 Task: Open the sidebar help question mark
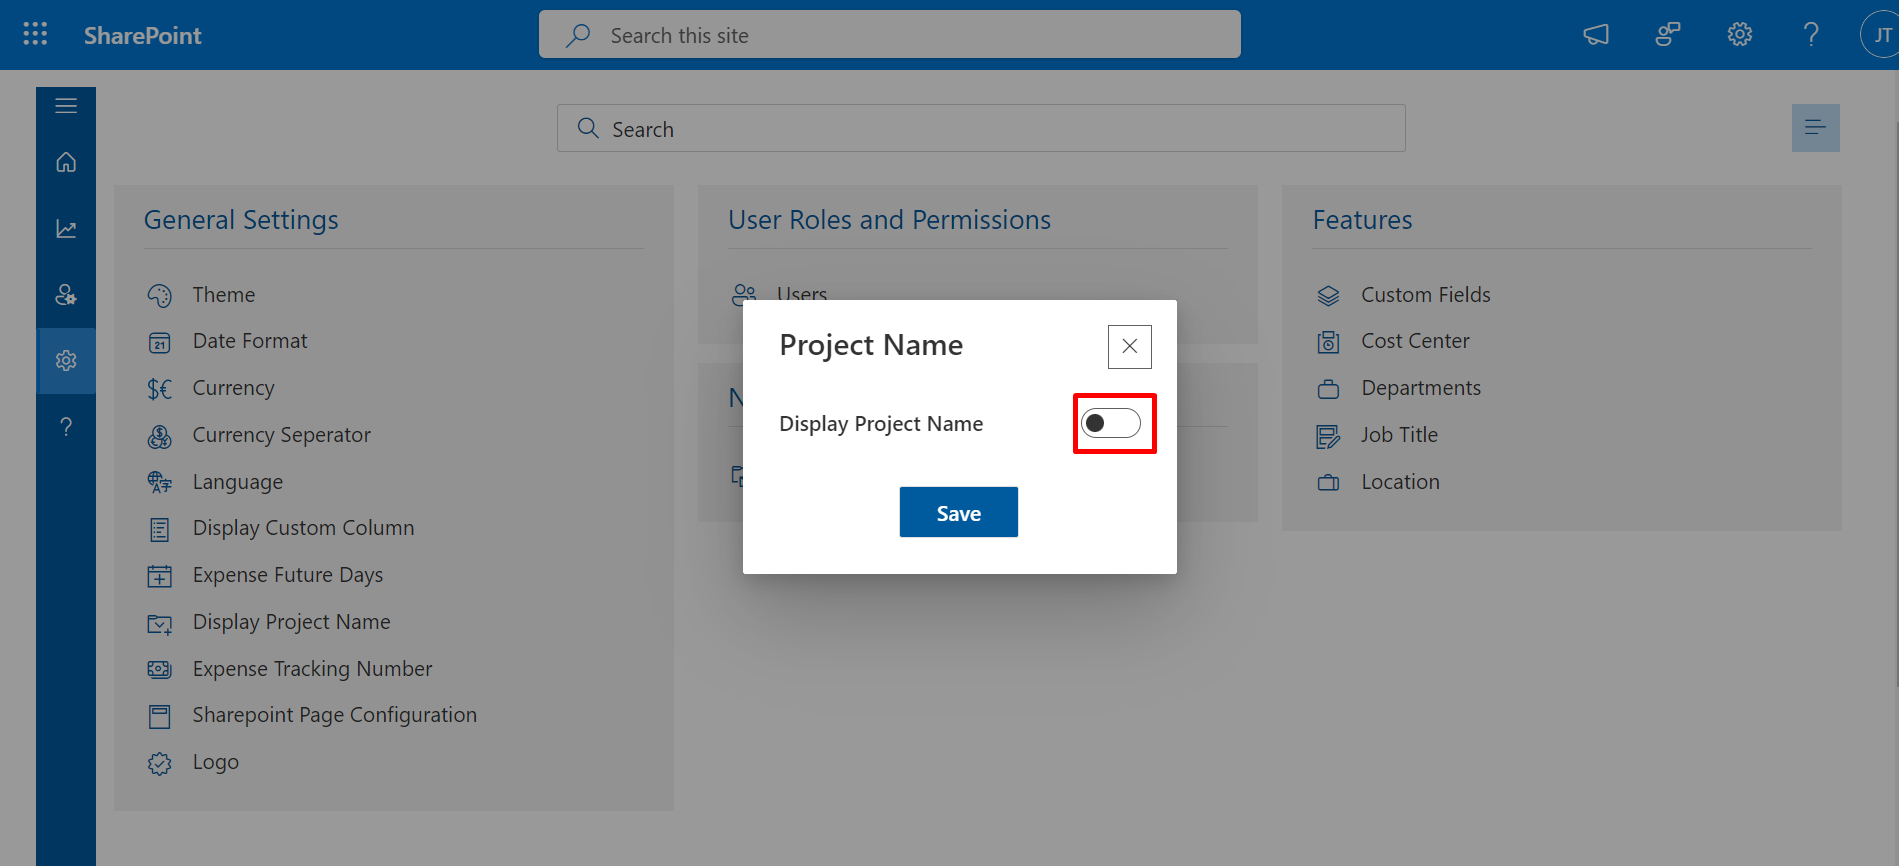(66, 427)
